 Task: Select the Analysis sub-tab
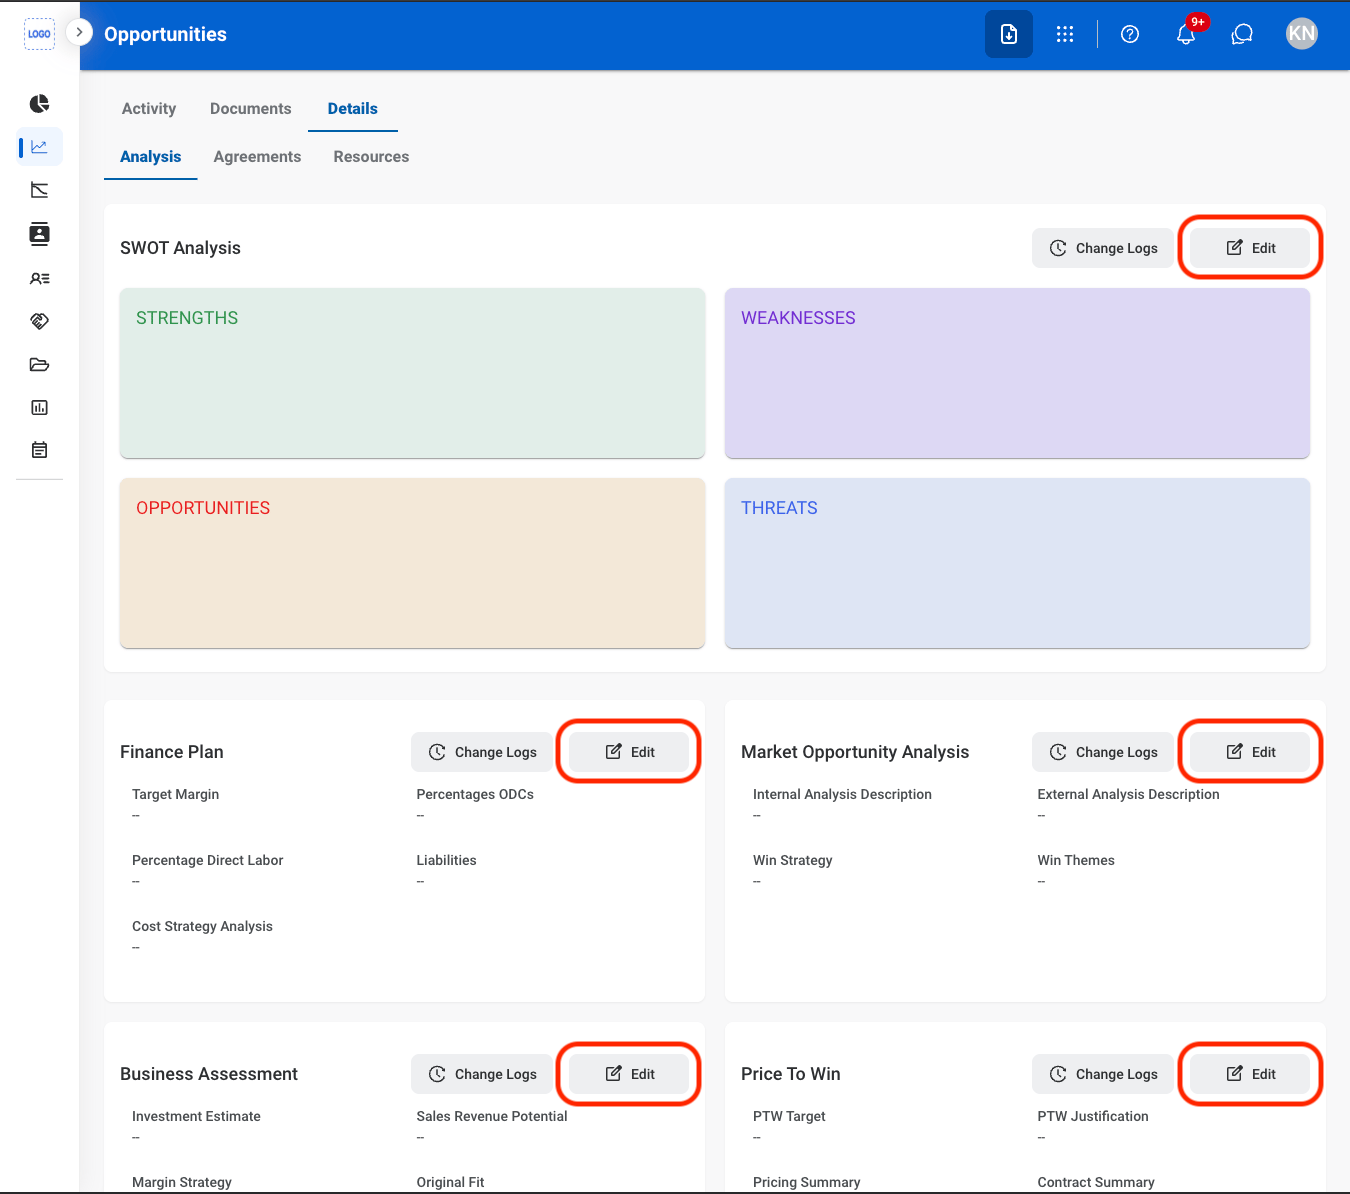151,157
